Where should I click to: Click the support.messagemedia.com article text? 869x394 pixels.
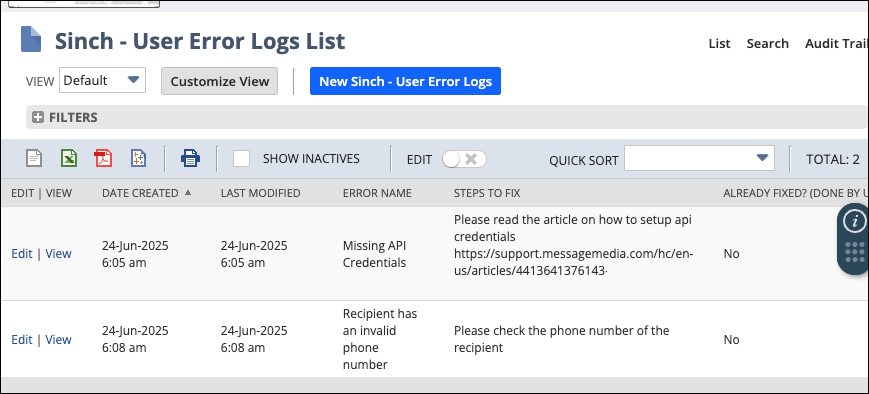click(x=574, y=262)
